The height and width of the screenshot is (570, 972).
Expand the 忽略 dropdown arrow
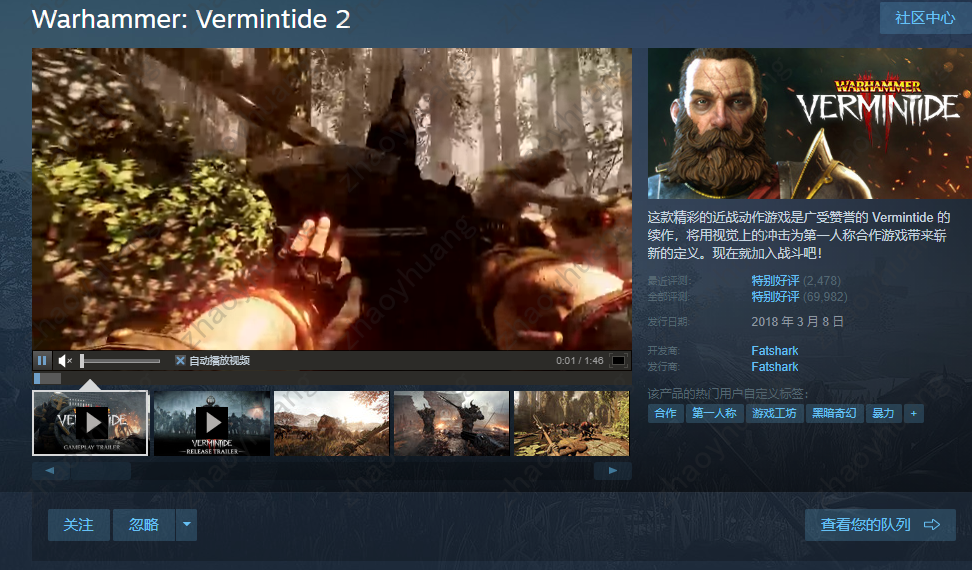pos(187,525)
